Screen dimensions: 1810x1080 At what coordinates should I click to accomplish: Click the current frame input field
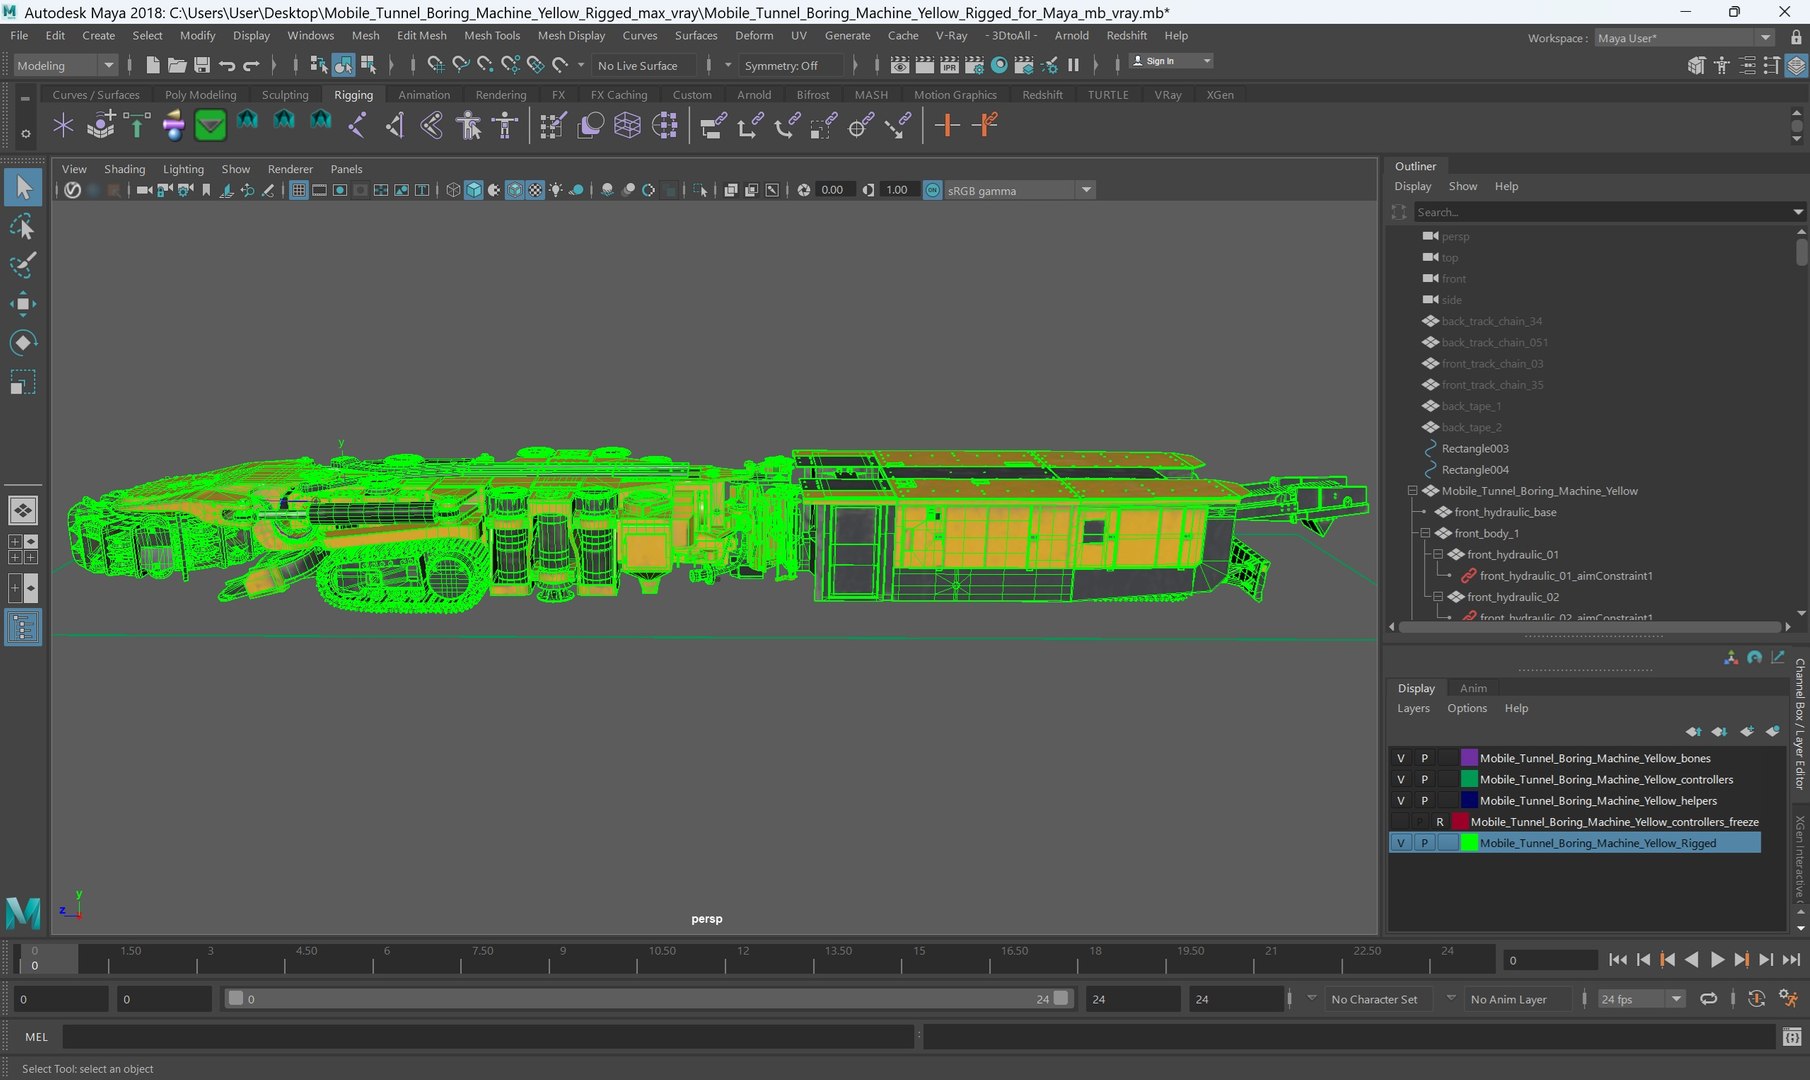click(1550, 960)
